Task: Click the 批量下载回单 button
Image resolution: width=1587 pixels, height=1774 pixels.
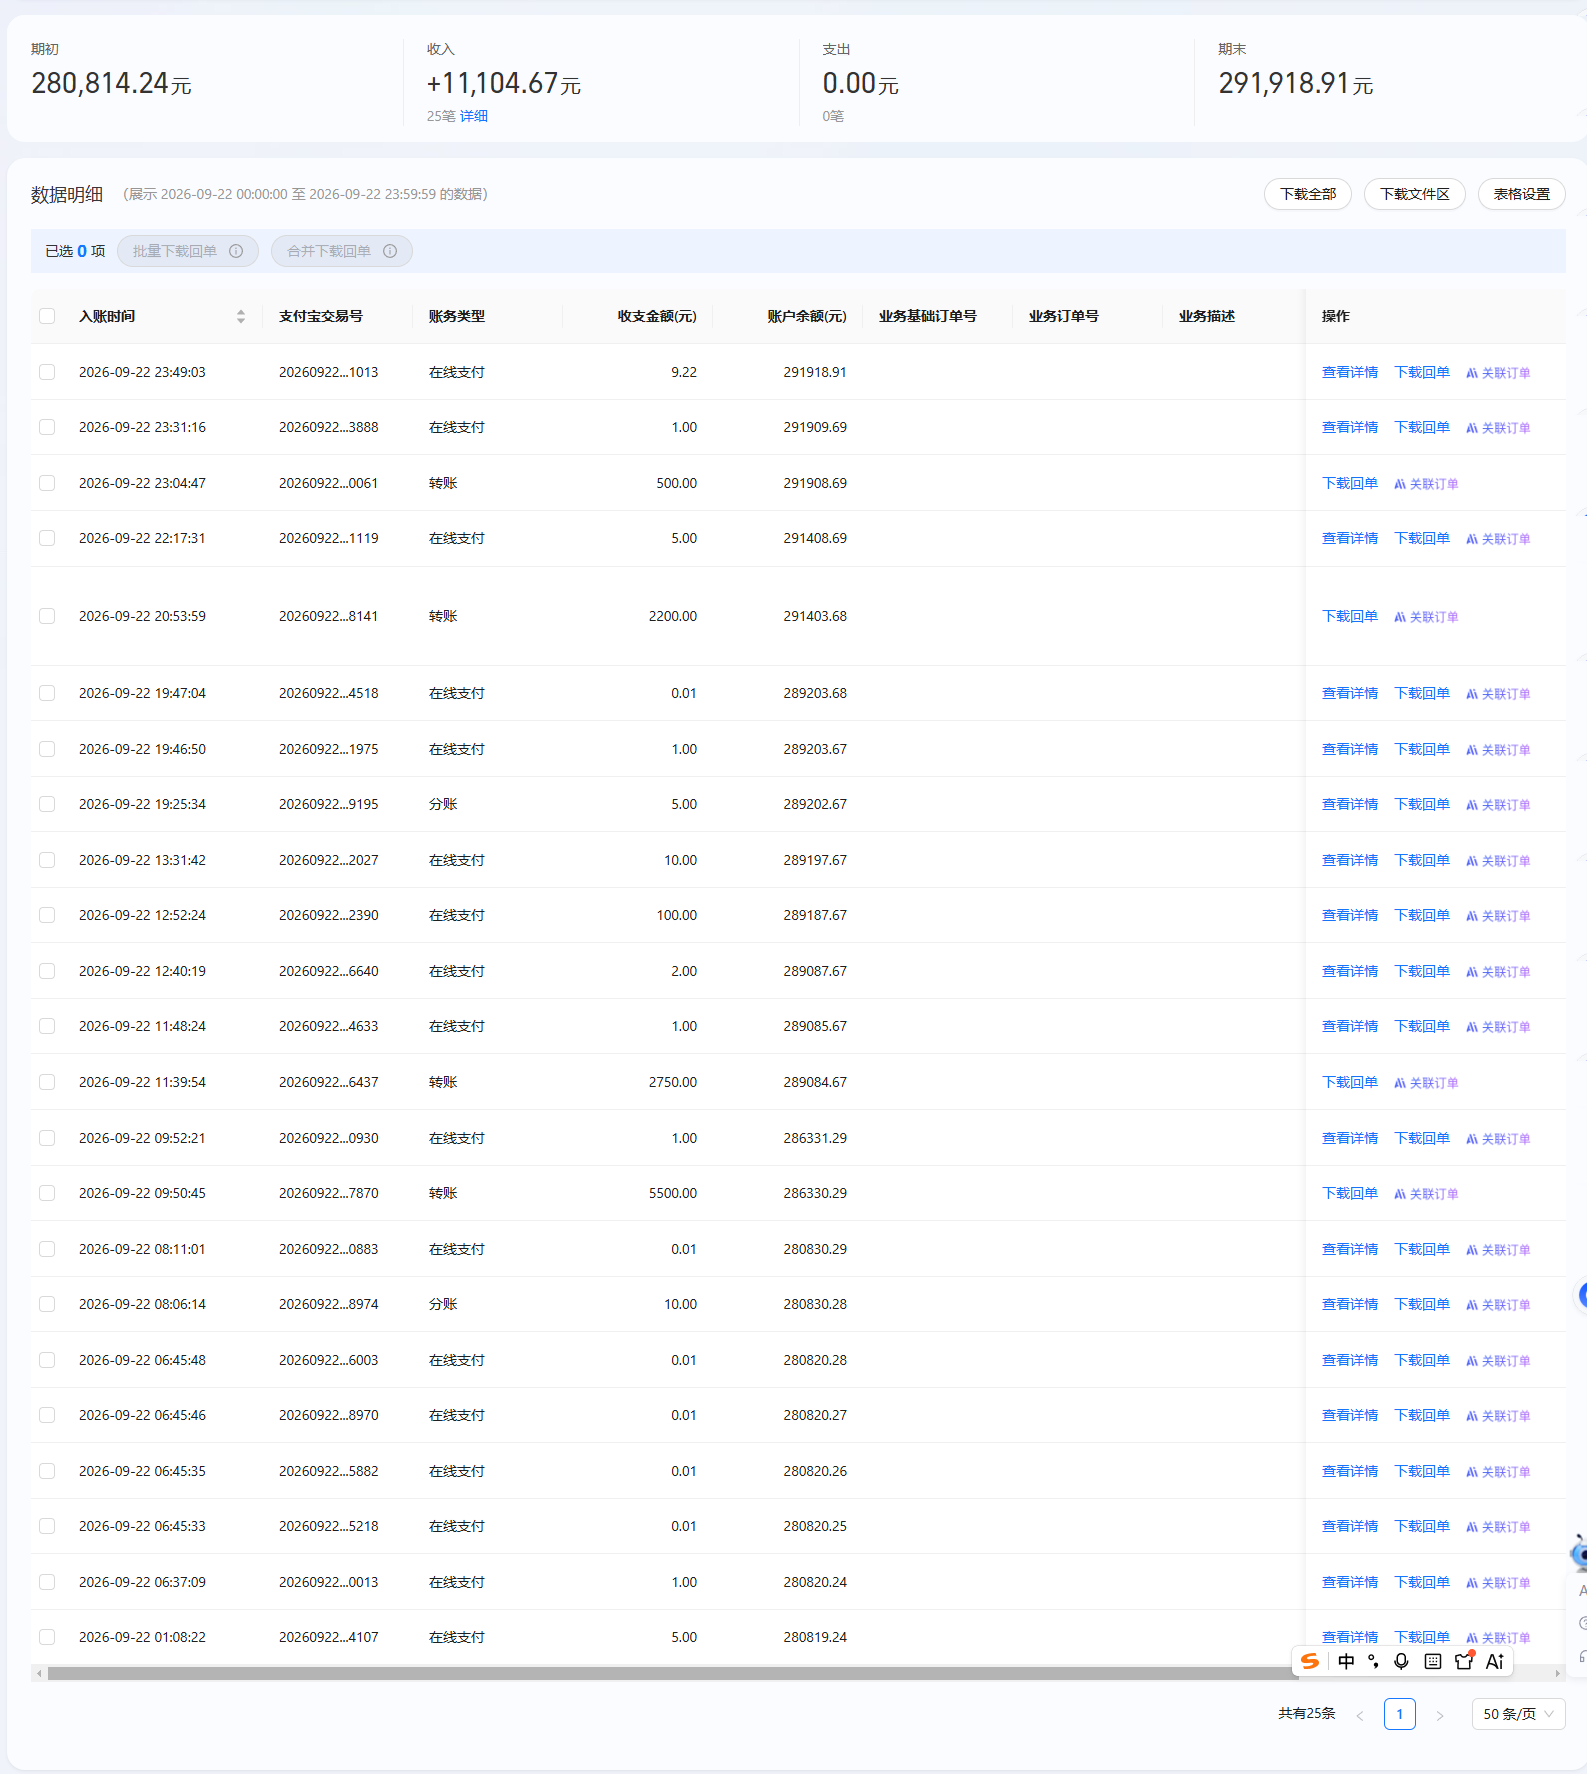Action: pyautogui.click(x=188, y=251)
